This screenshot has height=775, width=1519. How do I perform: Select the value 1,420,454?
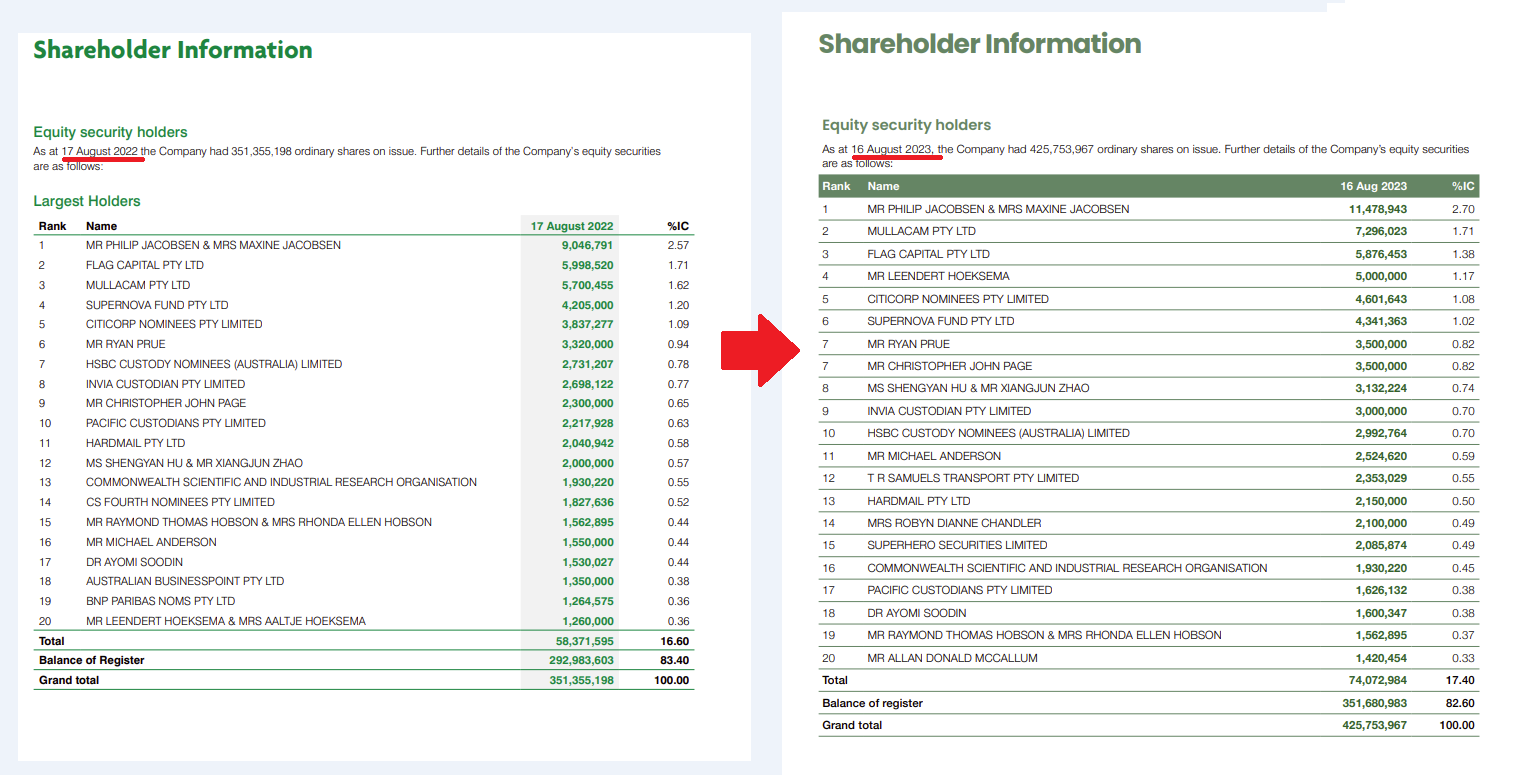[1381, 658]
